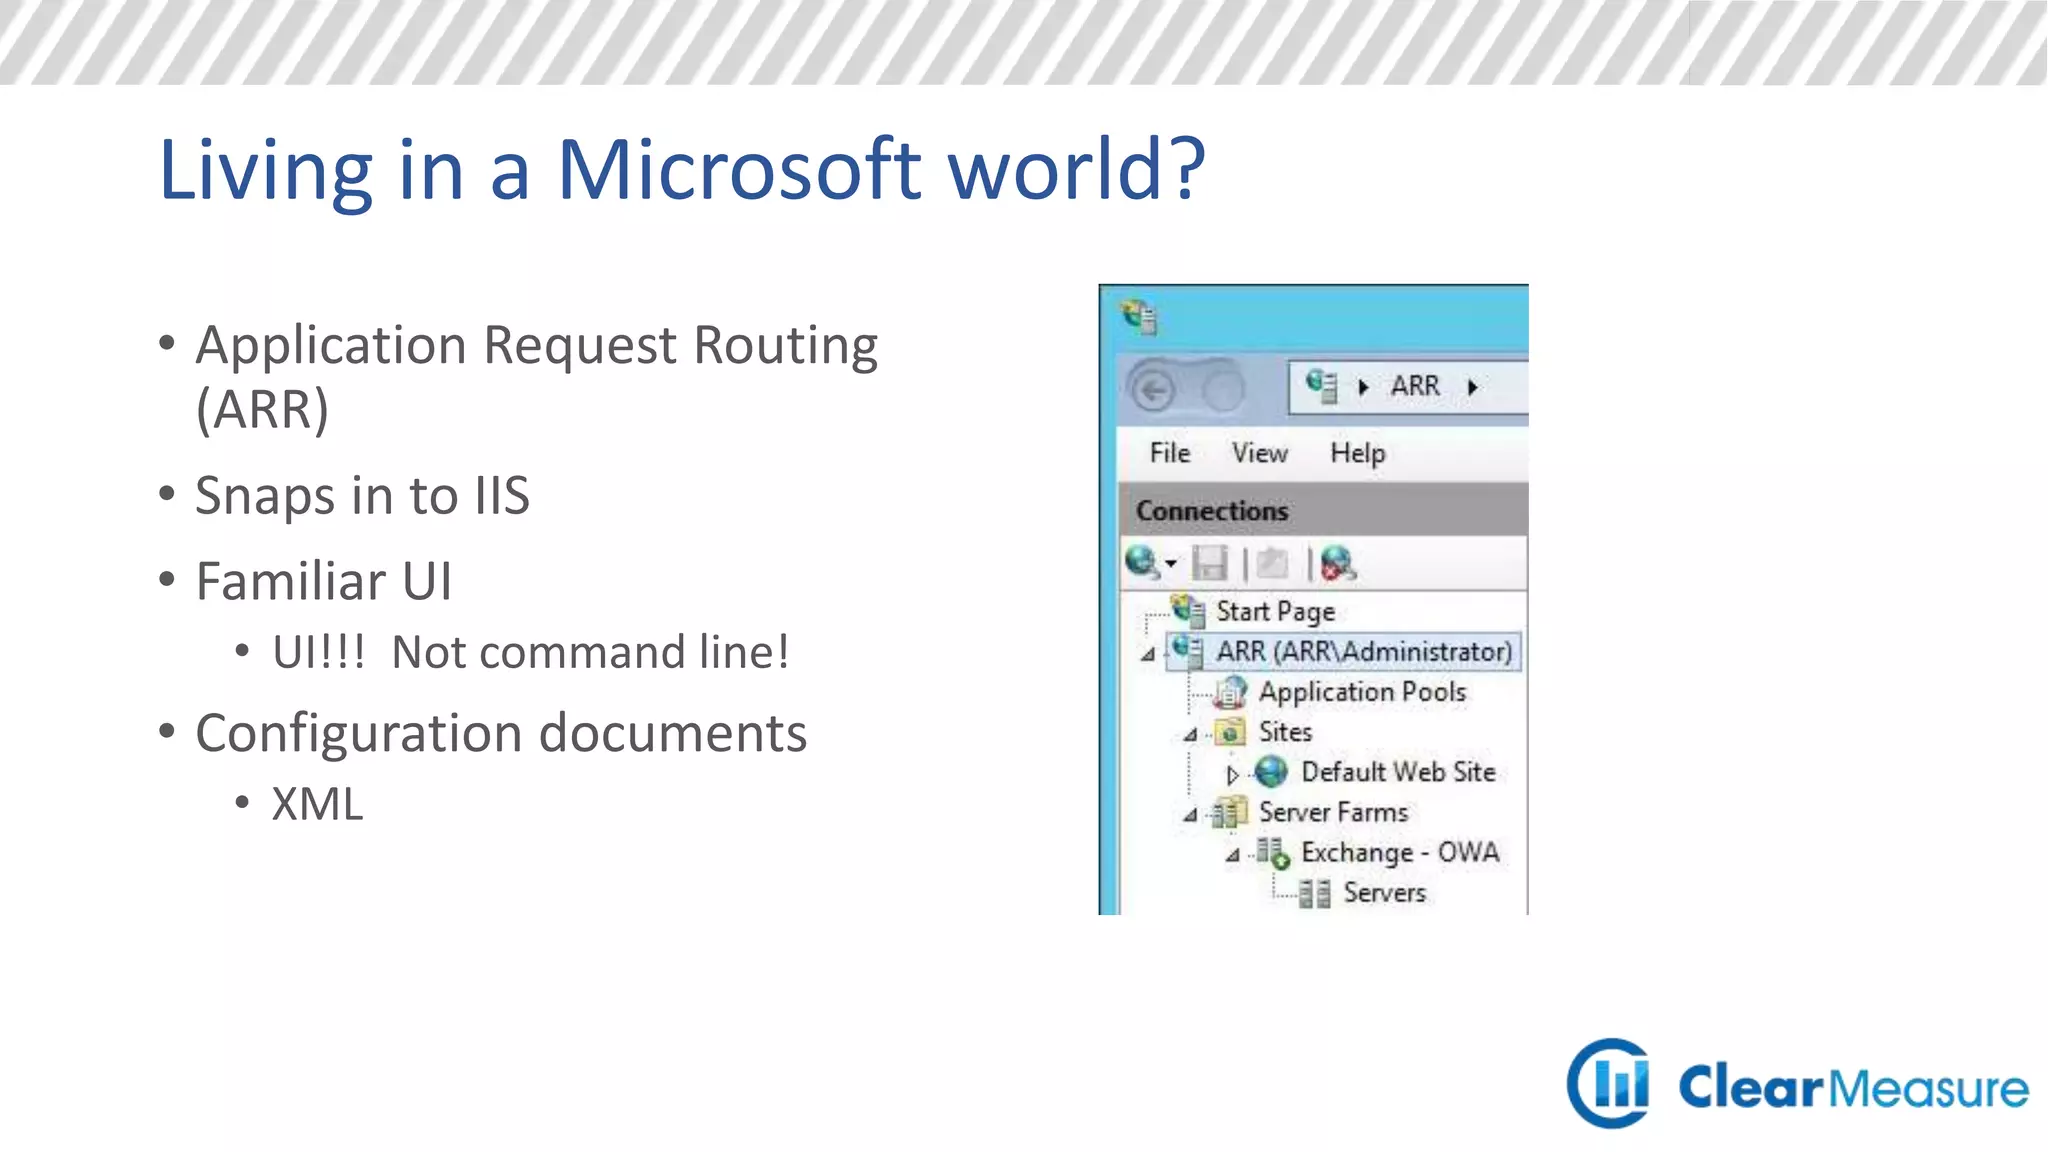Click the Server Farms icon
Screen dimensions: 2048x1152
coord(1231,811)
